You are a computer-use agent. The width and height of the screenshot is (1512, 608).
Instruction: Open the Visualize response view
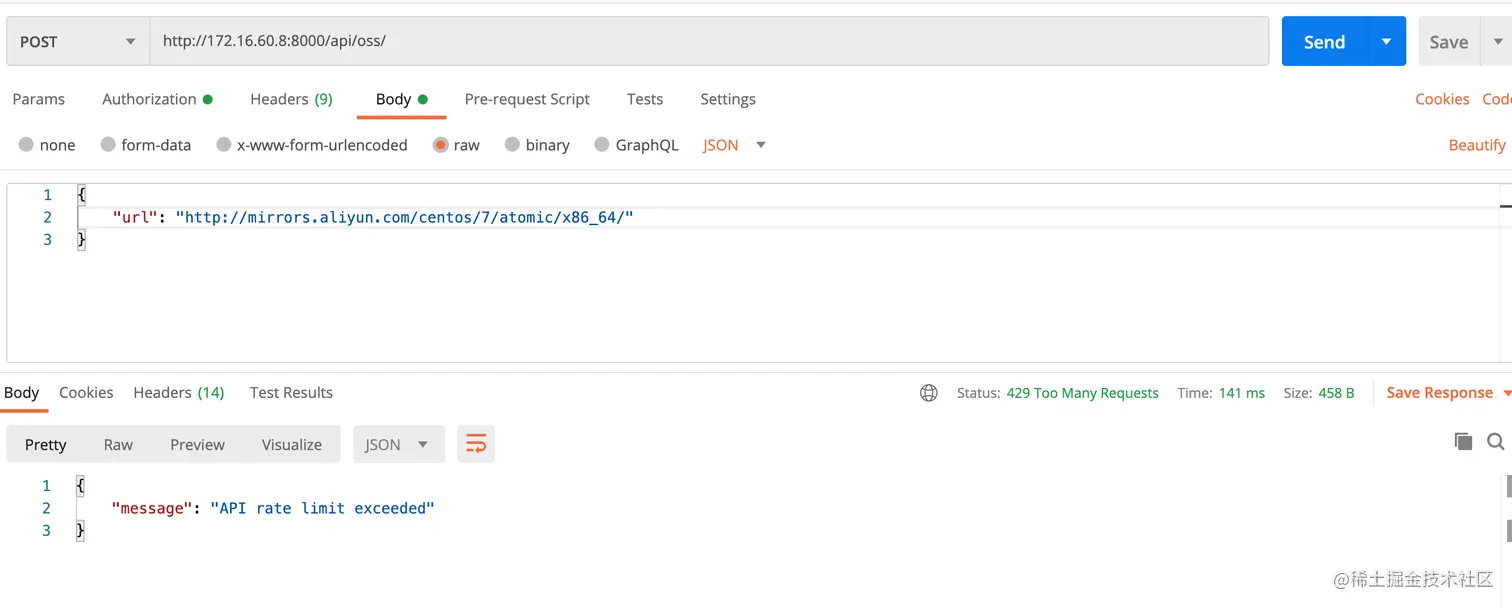[292, 444]
